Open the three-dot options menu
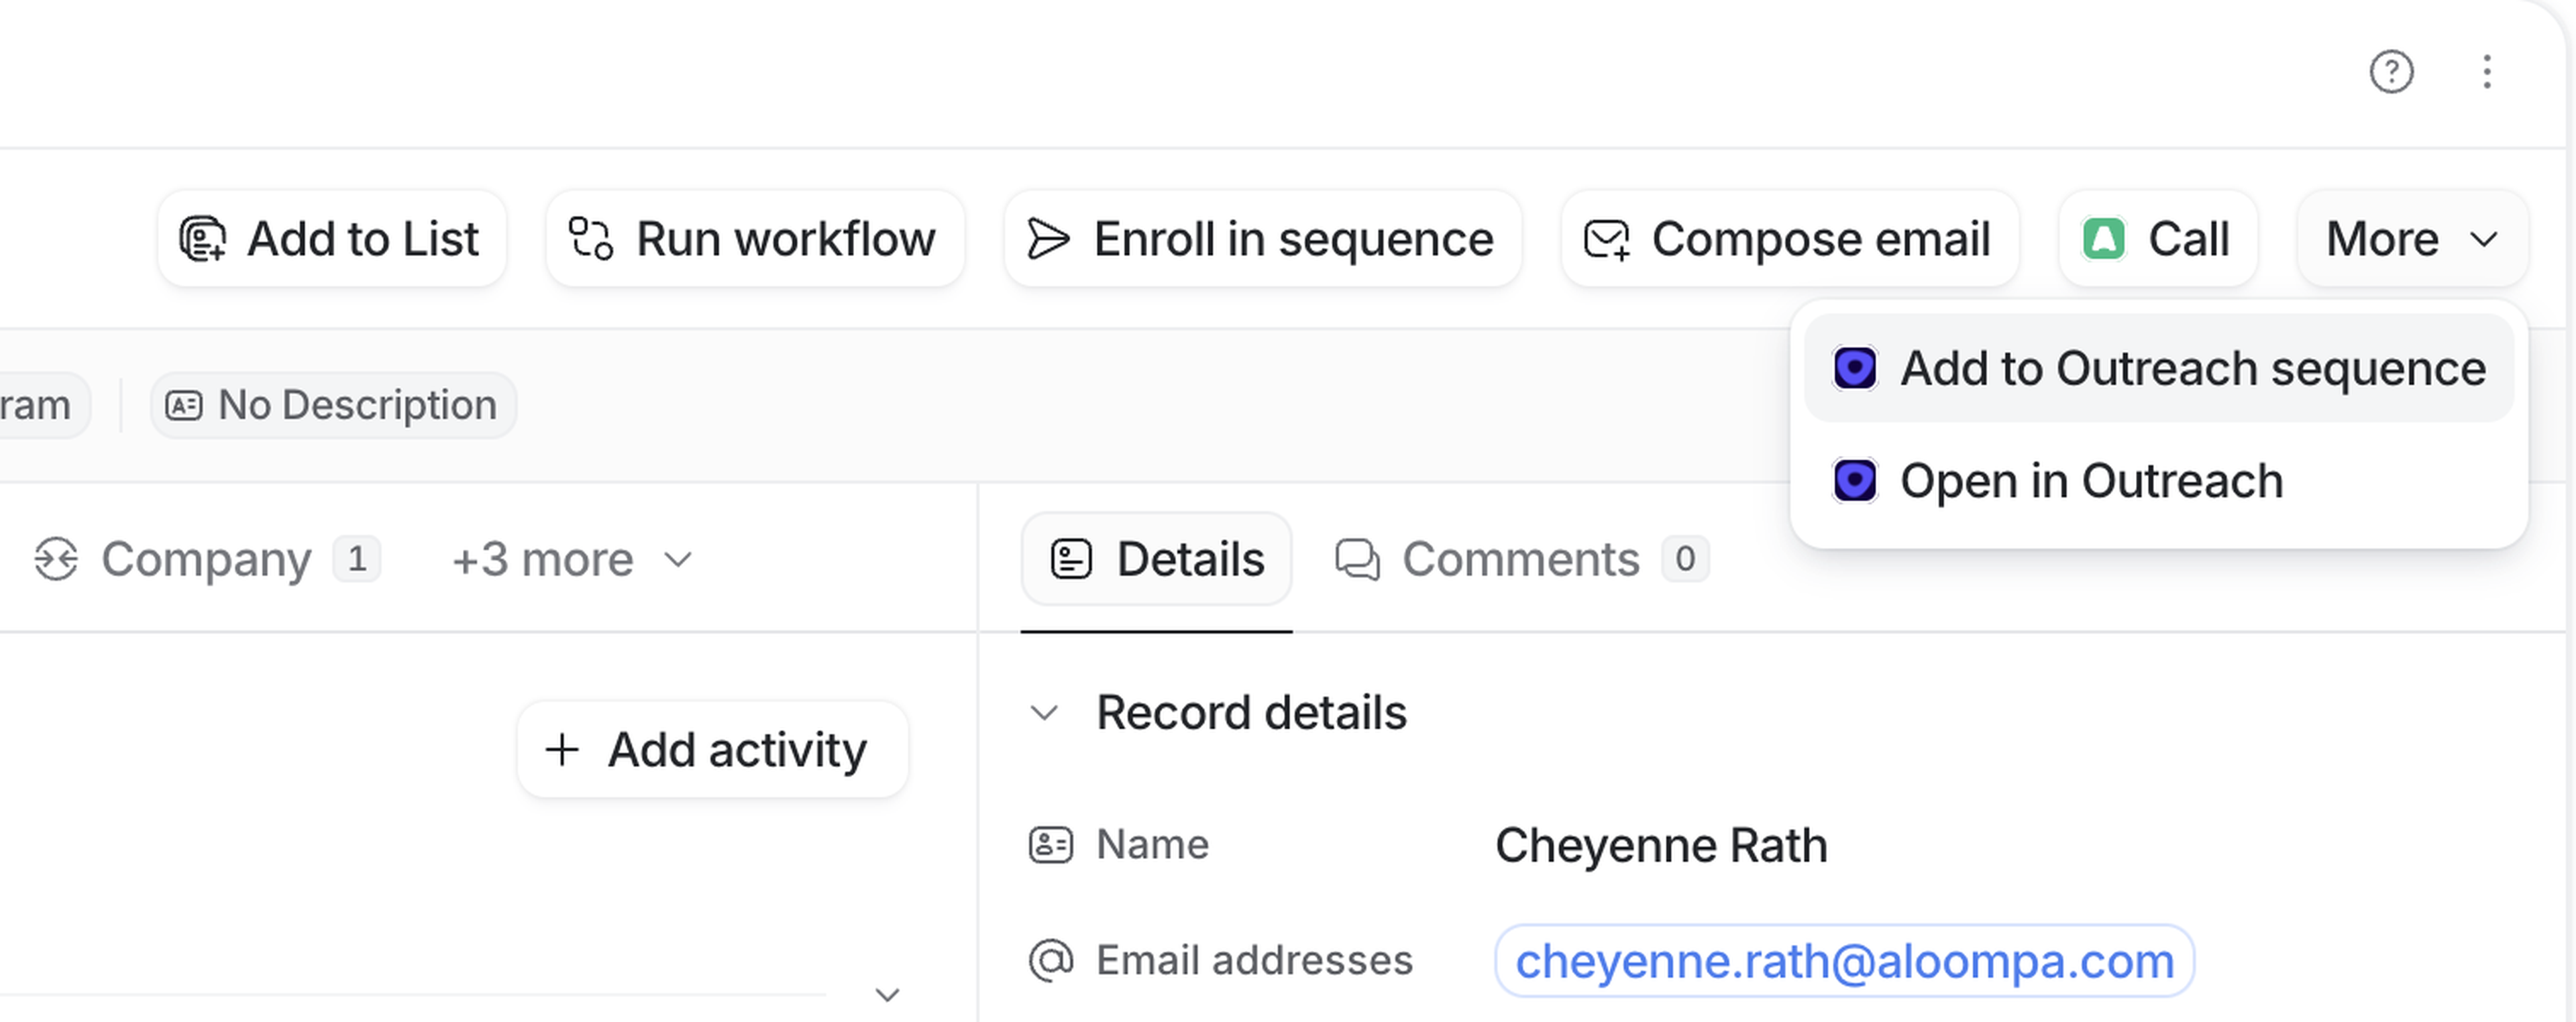 (2486, 72)
